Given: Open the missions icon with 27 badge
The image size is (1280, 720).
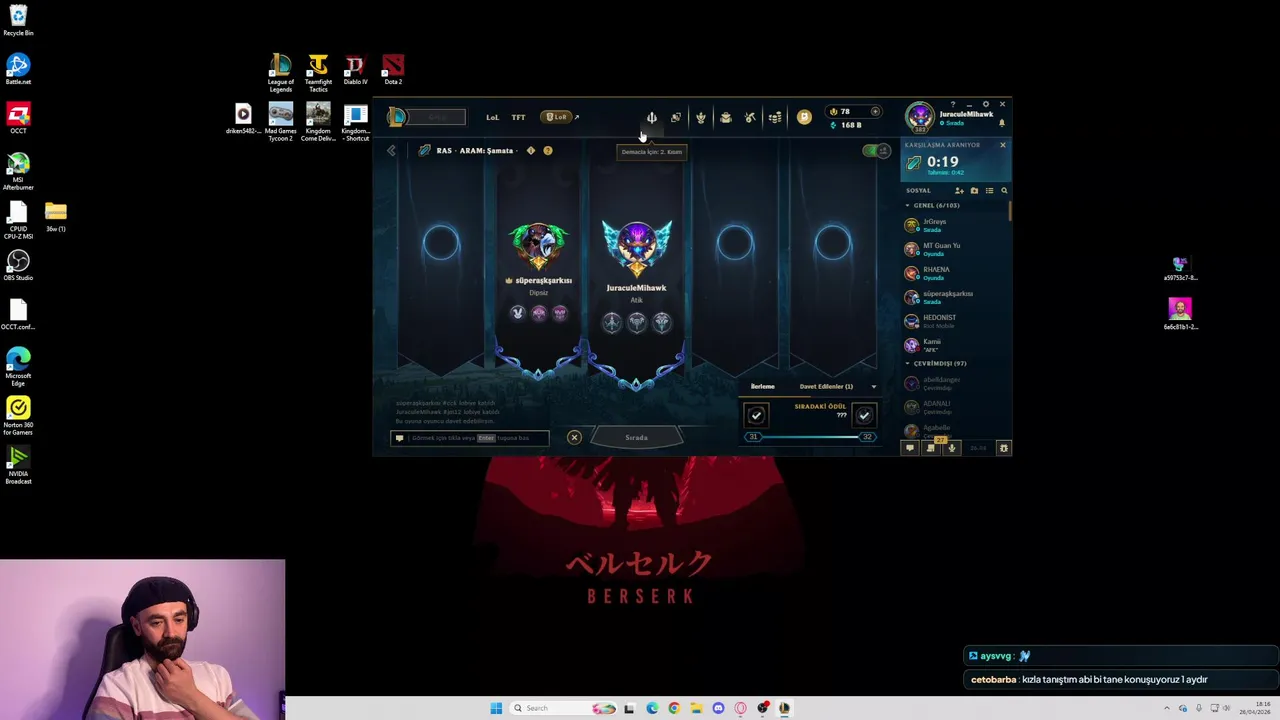Looking at the screenshot, I should (931, 448).
